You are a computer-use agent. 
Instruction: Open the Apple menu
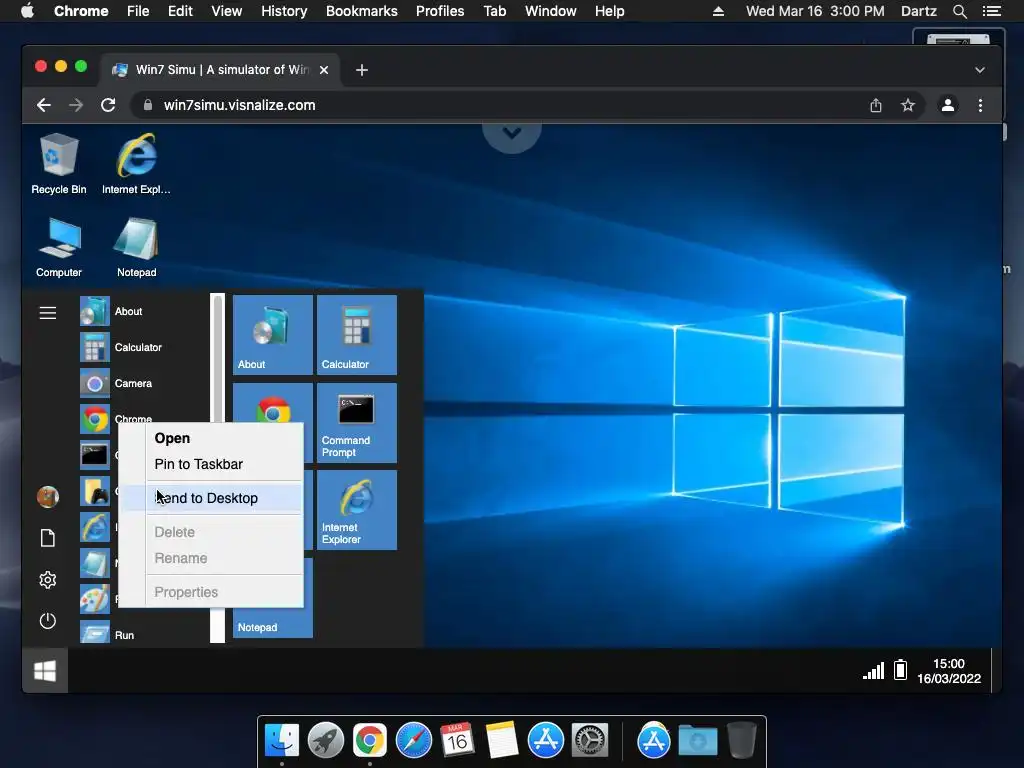pyautogui.click(x=27, y=11)
